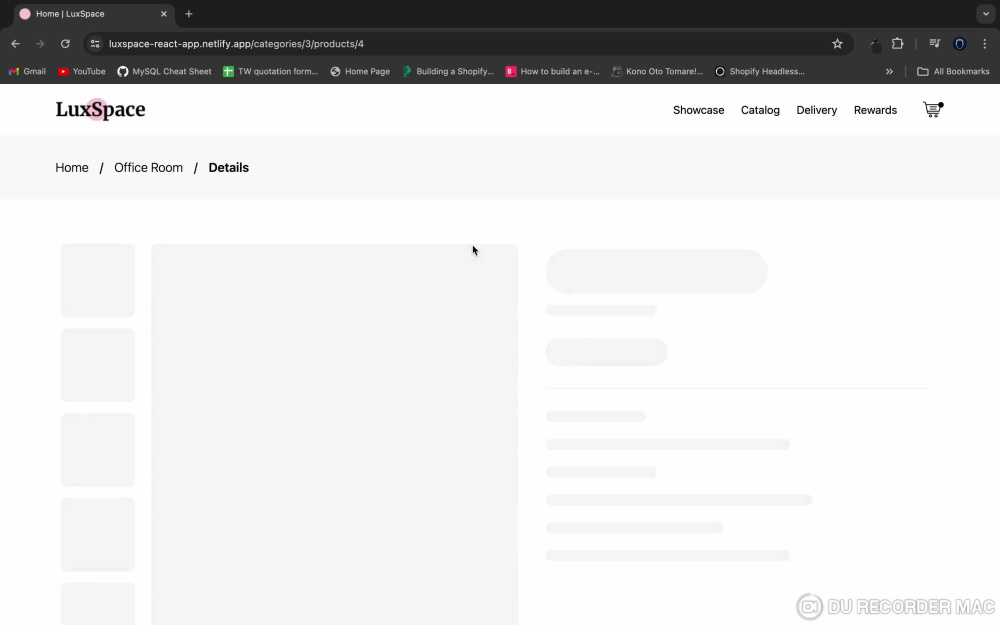Select the Home | LuxSpace browser tab
Screen dimensions: 1000x625
tap(92, 14)
